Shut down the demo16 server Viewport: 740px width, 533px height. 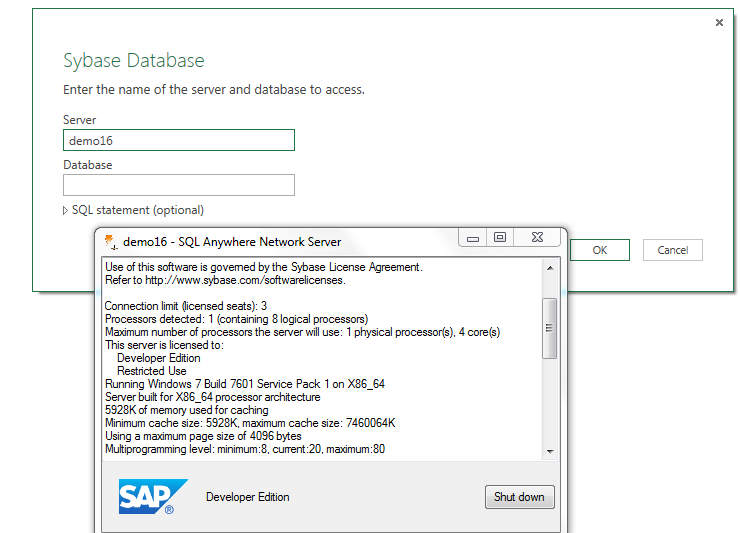pos(519,497)
